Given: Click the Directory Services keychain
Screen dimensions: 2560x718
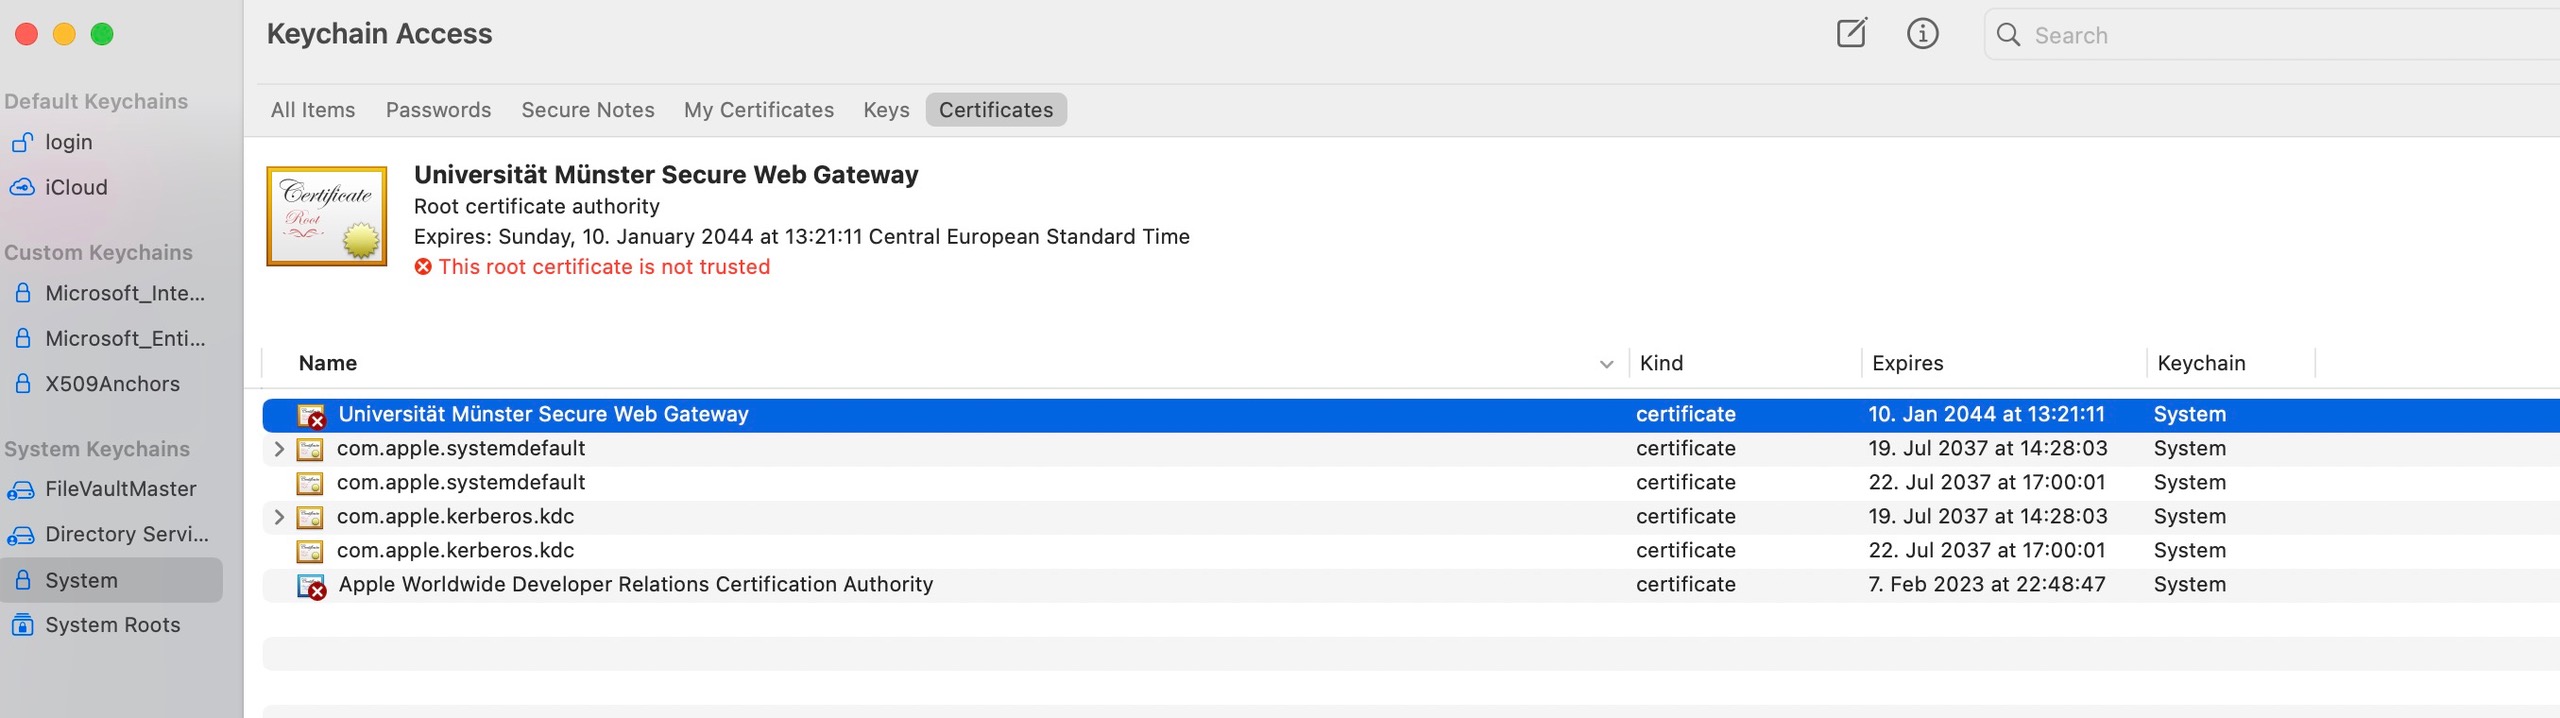Looking at the screenshot, I should pyautogui.click(x=126, y=534).
